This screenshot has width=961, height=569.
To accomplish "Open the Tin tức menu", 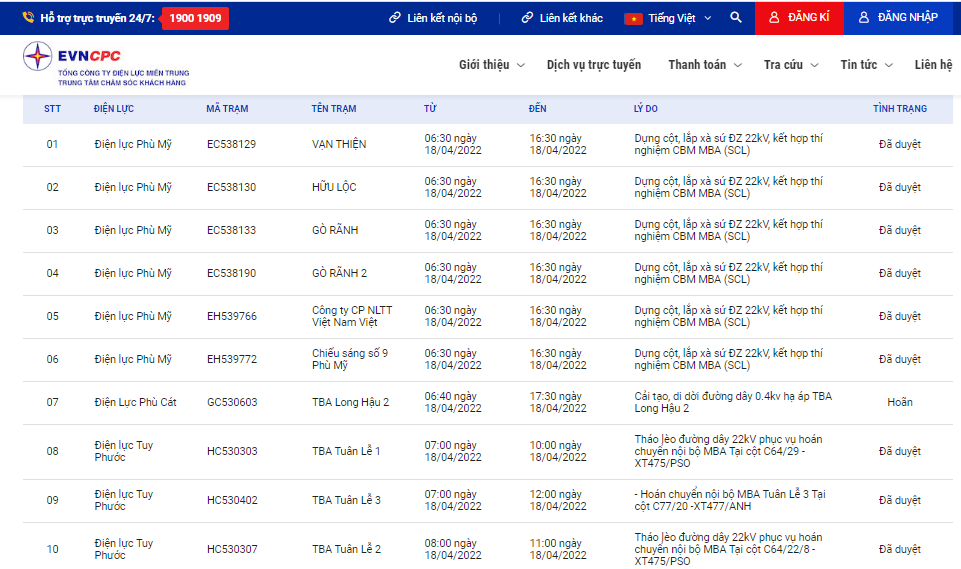I will pyautogui.click(x=866, y=64).
